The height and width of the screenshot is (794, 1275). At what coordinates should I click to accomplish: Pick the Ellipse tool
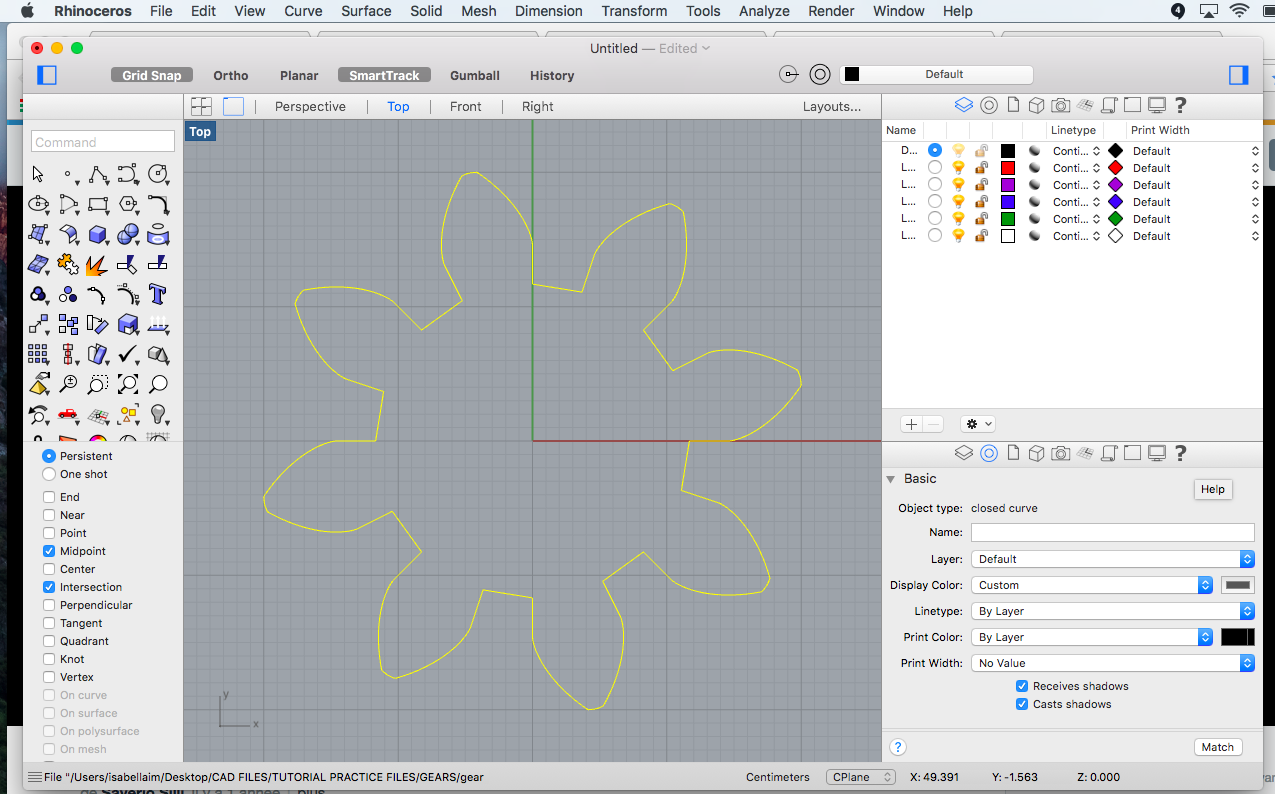39,204
